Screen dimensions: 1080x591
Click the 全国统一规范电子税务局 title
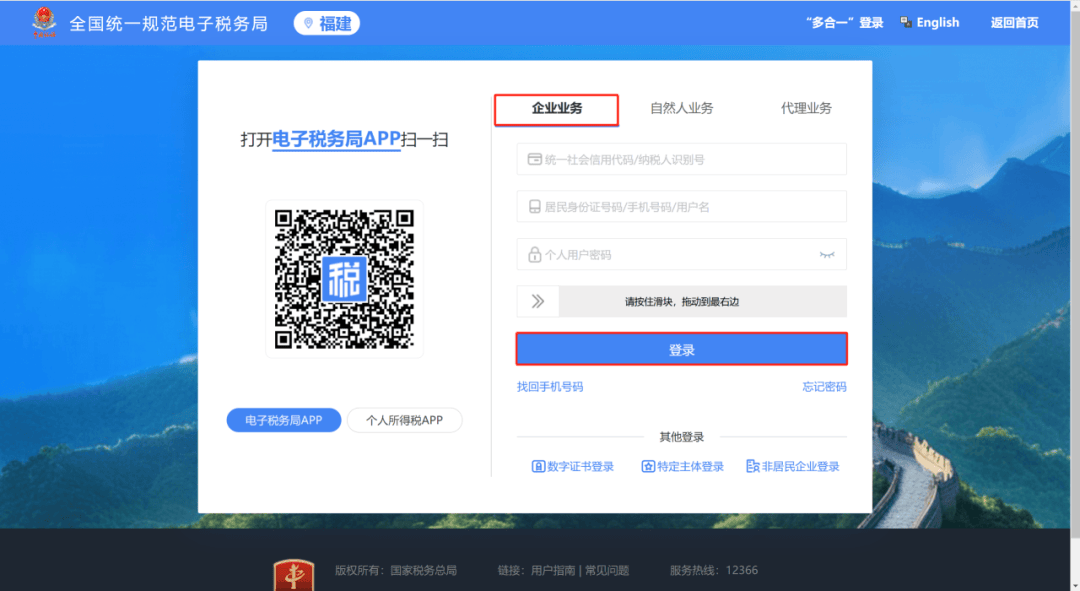click(x=169, y=23)
